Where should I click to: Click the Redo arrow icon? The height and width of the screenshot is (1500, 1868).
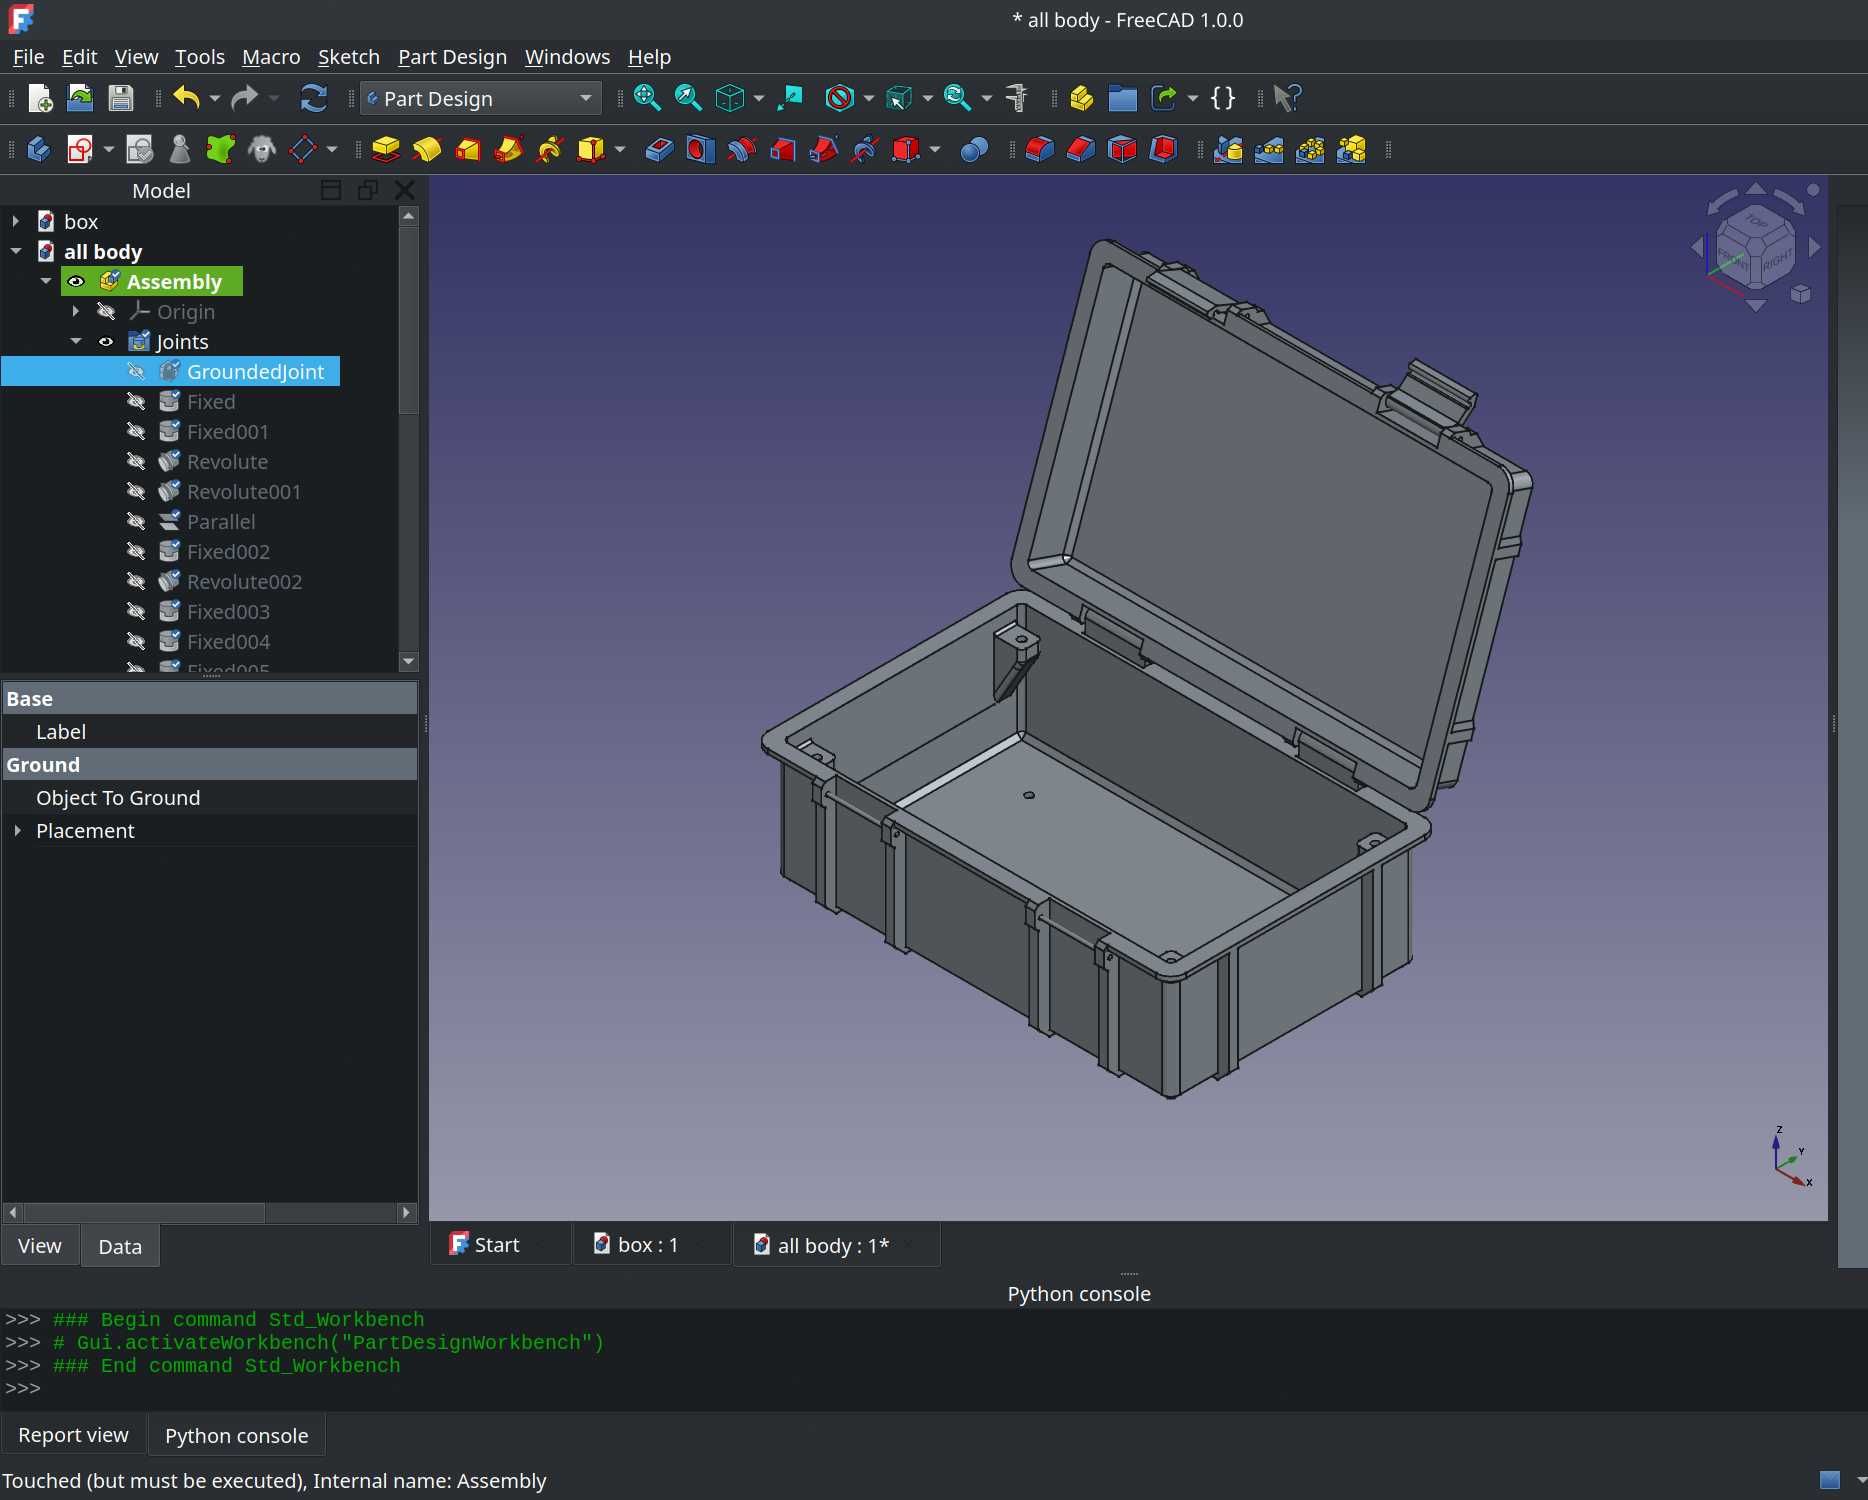coord(244,98)
